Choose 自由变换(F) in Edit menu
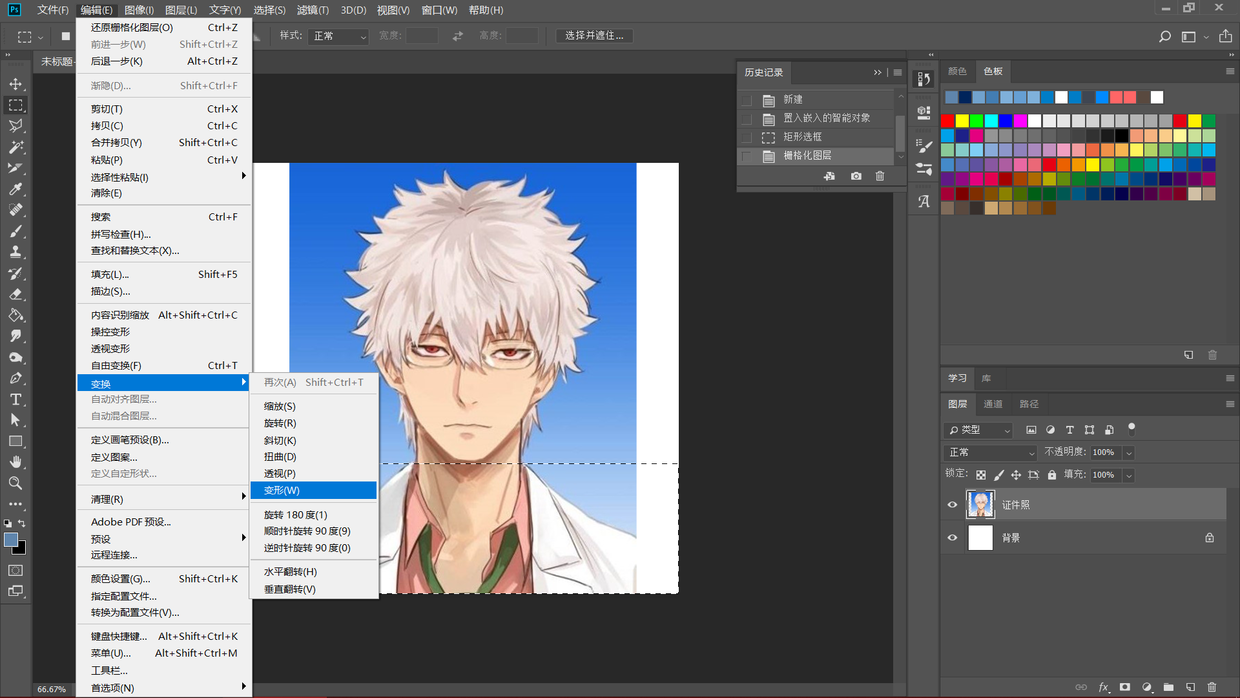Viewport: 1240px width, 698px height. (164, 366)
